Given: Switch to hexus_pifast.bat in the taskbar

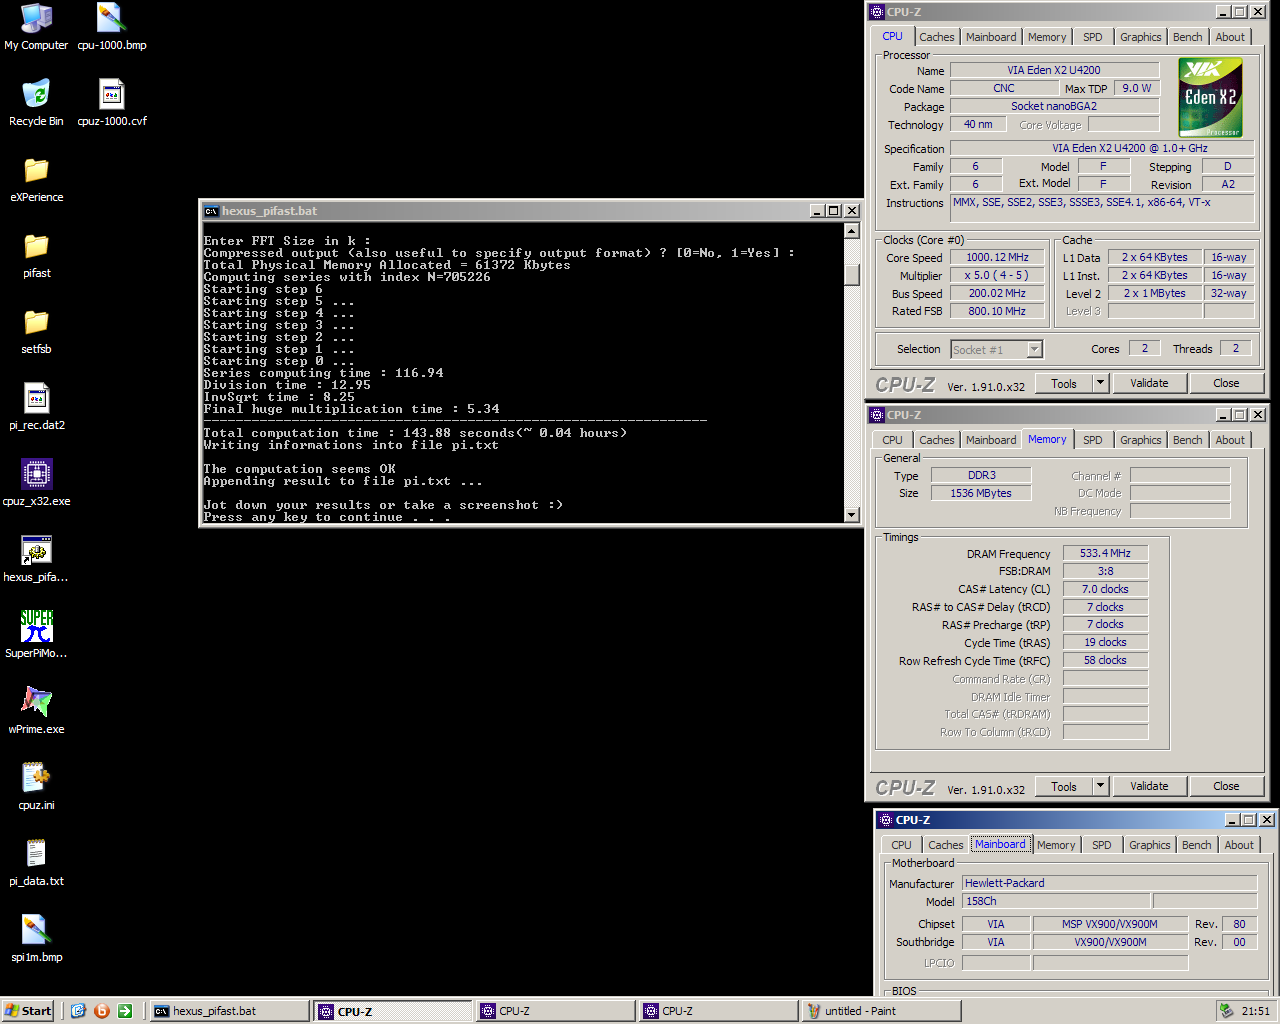Looking at the screenshot, I should click(229, 1011).
